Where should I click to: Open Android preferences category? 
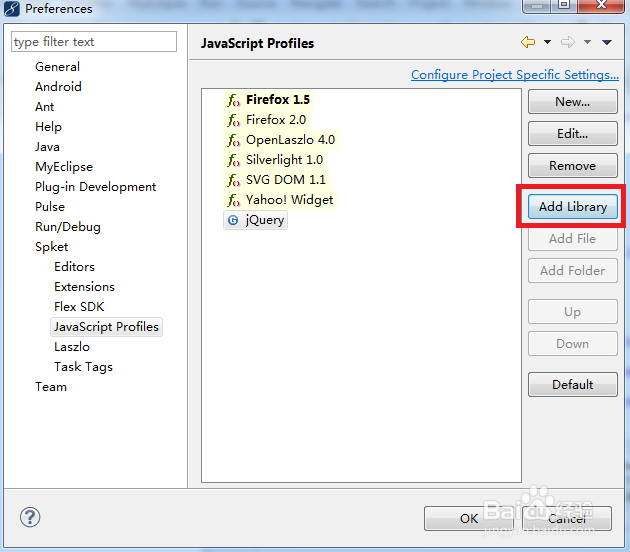coord(58,87)
